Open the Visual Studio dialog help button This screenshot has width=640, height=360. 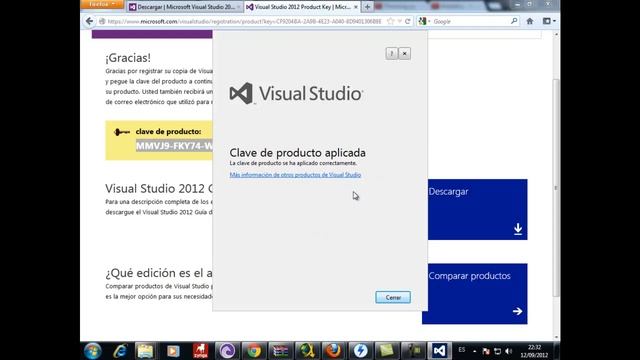click(x=391, y=53)
